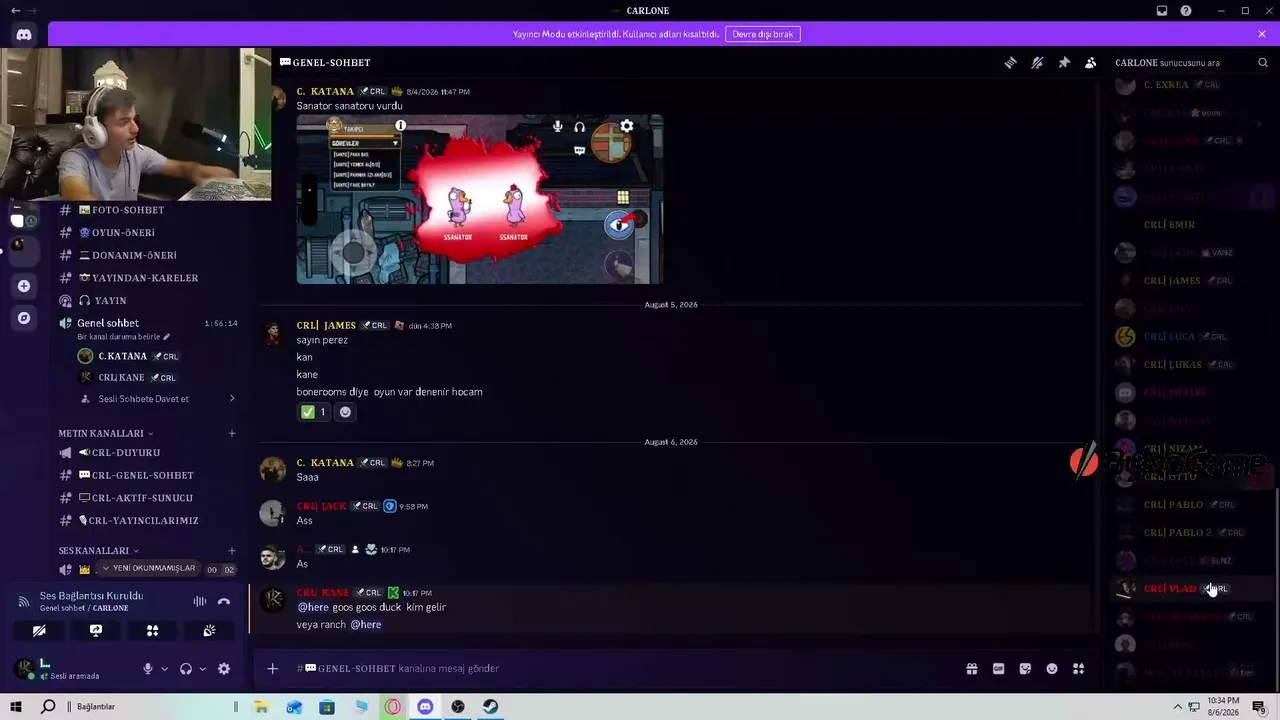
Task: Disconnect from voice with hang-up icon
Action: pos(224,602)
